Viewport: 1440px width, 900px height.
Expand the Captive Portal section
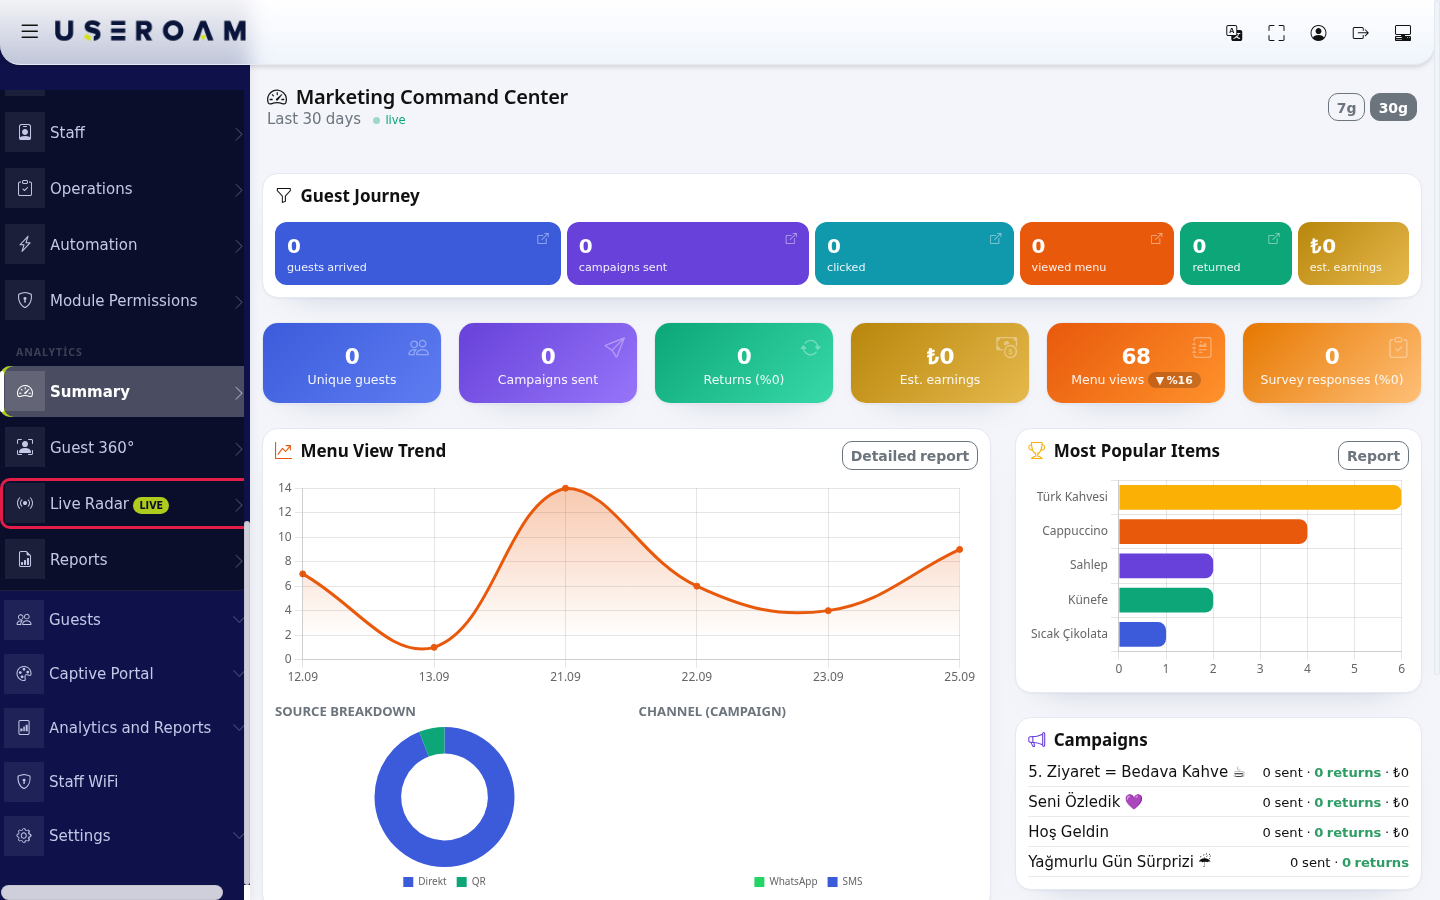(122, 674)
